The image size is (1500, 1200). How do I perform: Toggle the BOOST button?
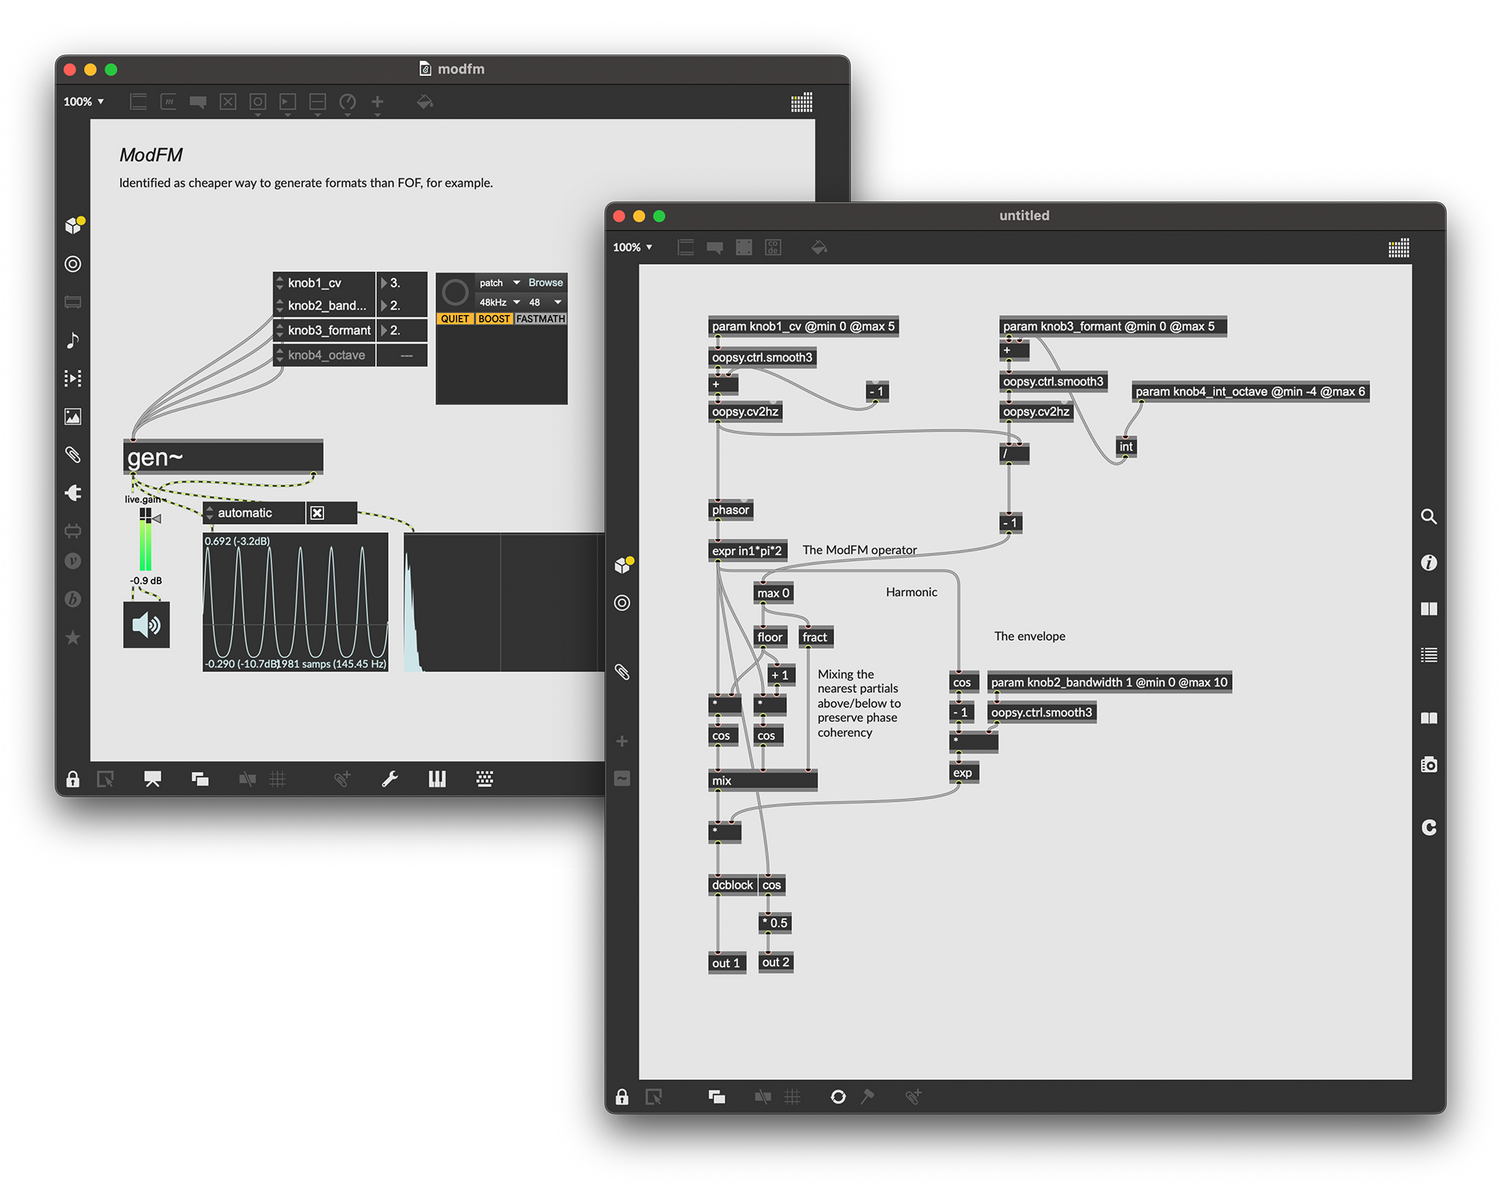pos(494,319)
